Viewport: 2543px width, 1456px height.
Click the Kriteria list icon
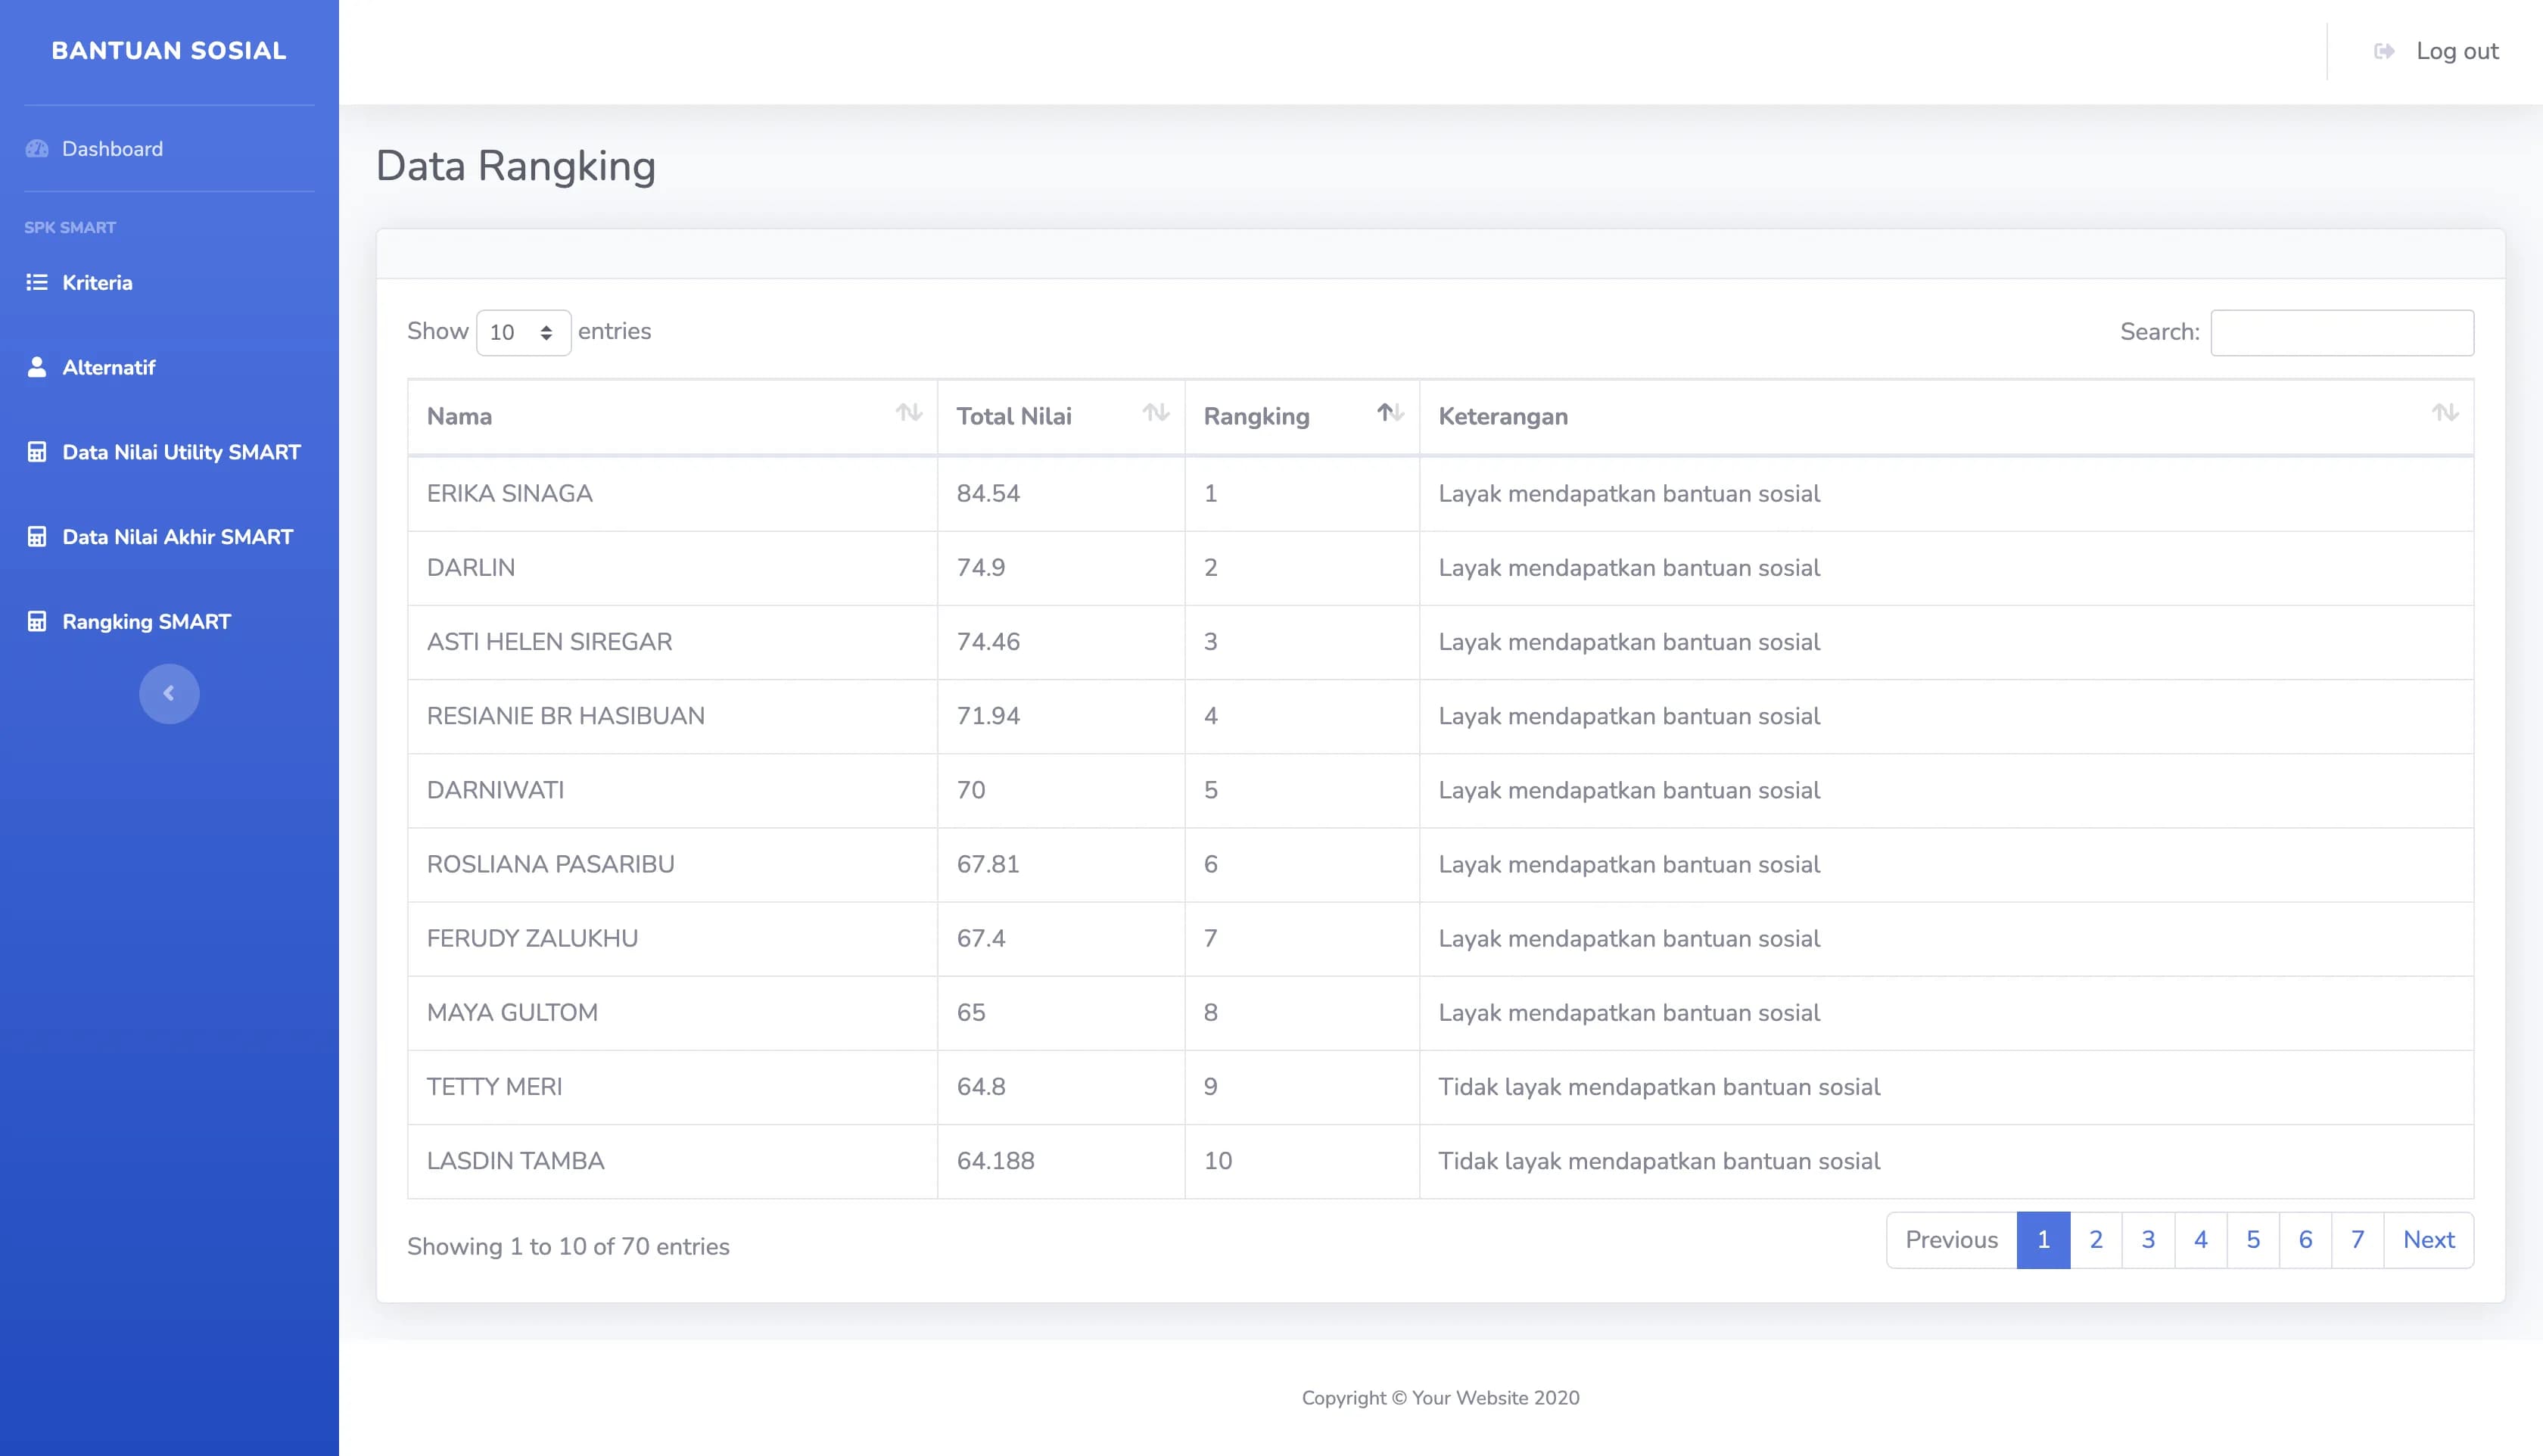(37, 283)
